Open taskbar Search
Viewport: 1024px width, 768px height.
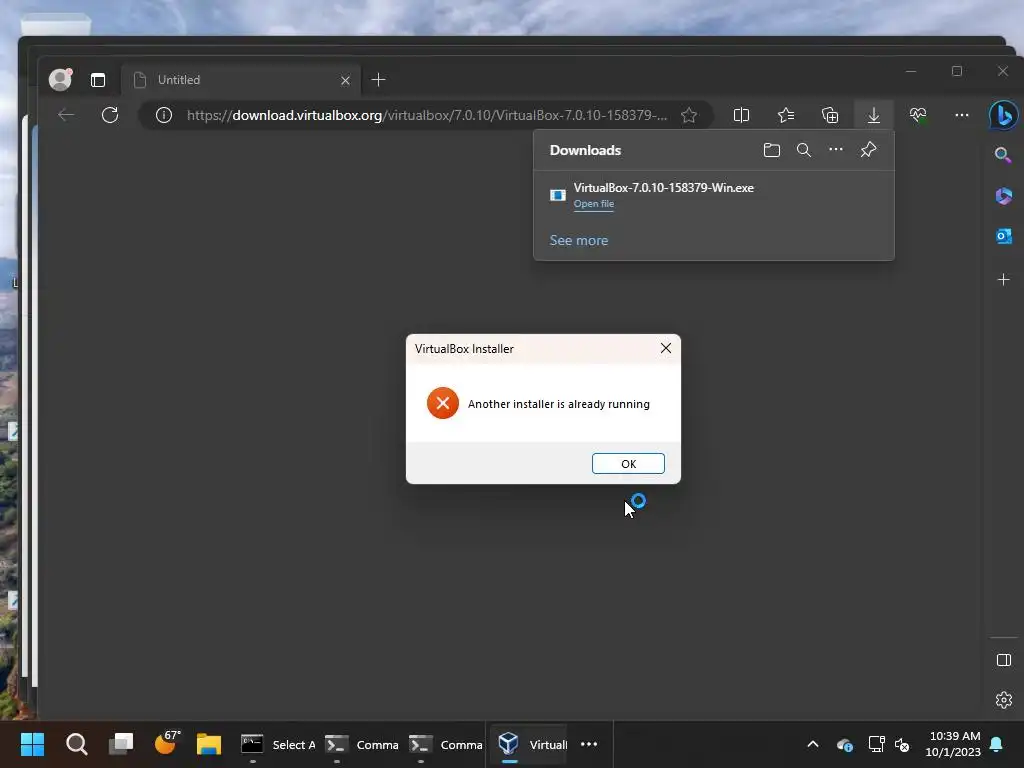click(76, 744)
